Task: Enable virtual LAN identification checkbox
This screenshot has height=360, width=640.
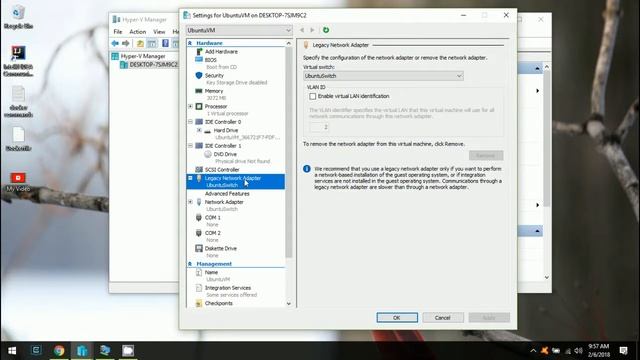Action: (x=313, y=96)
